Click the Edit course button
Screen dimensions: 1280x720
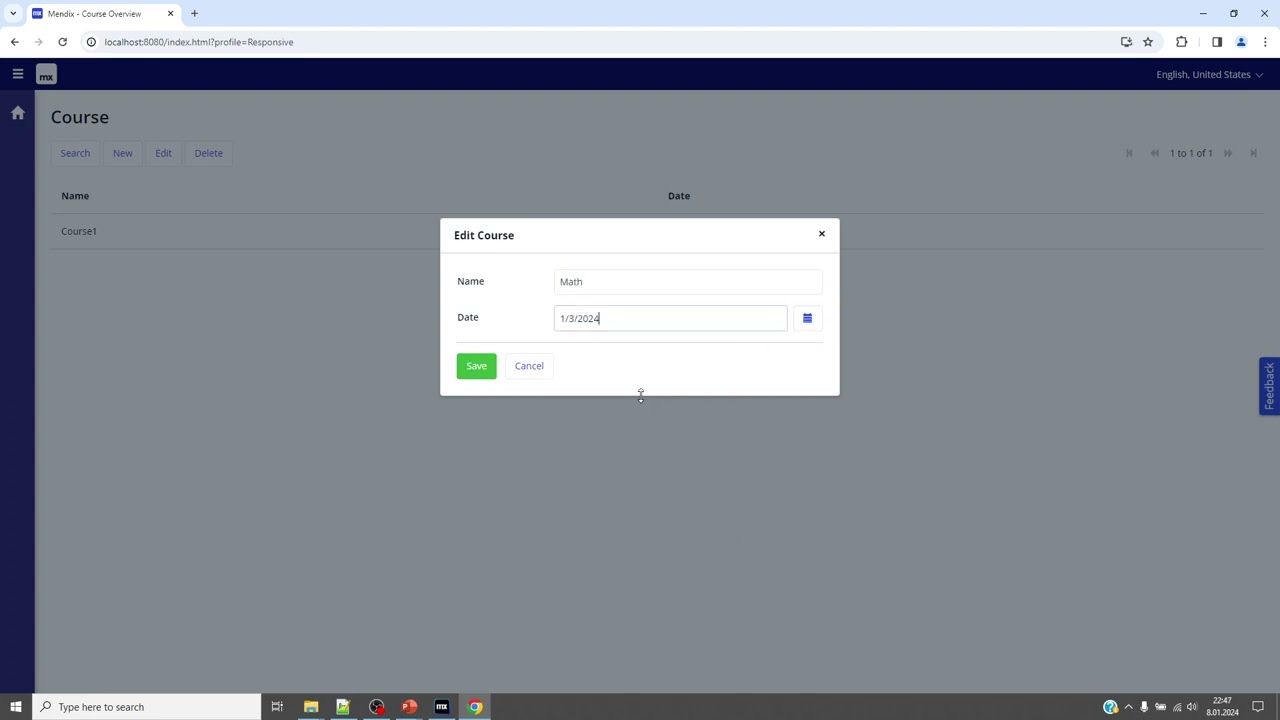[x=163, y=153]
